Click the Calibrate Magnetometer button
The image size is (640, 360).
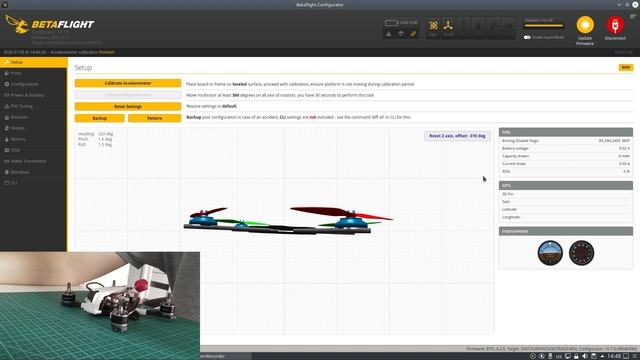pos(128,95)
